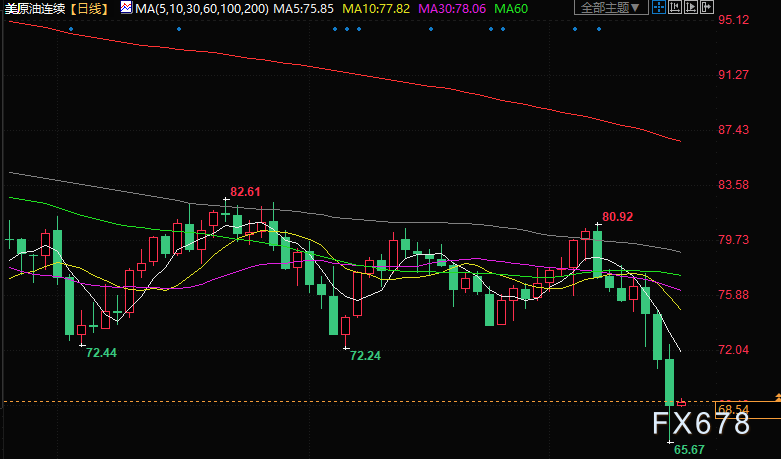Toggle the yellow MA10:77.82 line label

[x=377, y=8]
